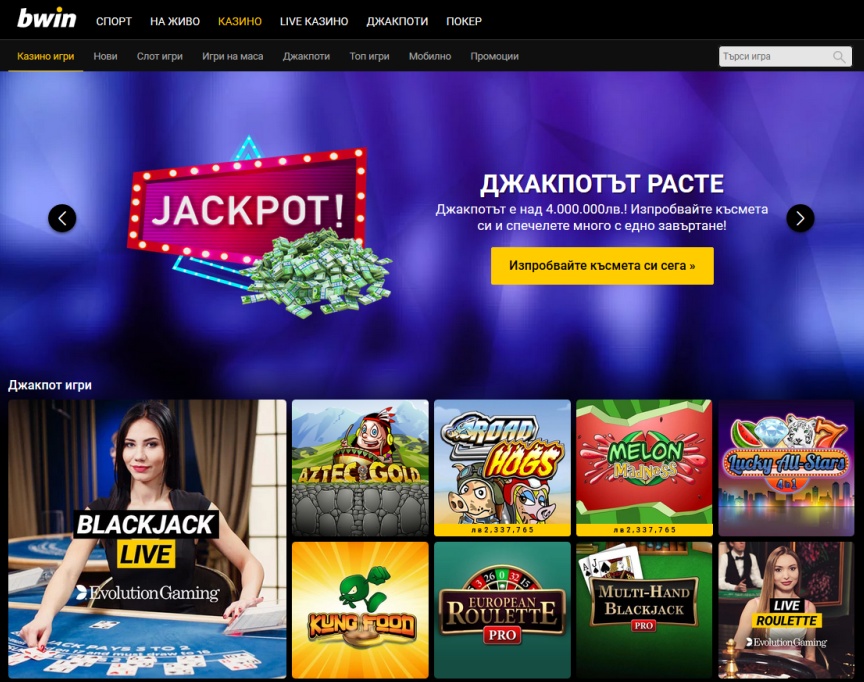Click the Търси игра search field
Screen dimensions: 864x682
785,57
